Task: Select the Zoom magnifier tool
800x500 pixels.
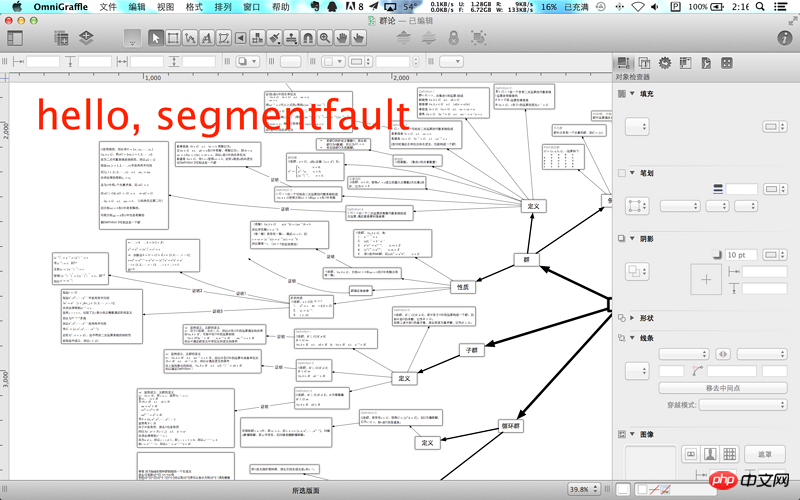Action: [x=326, y=38]
